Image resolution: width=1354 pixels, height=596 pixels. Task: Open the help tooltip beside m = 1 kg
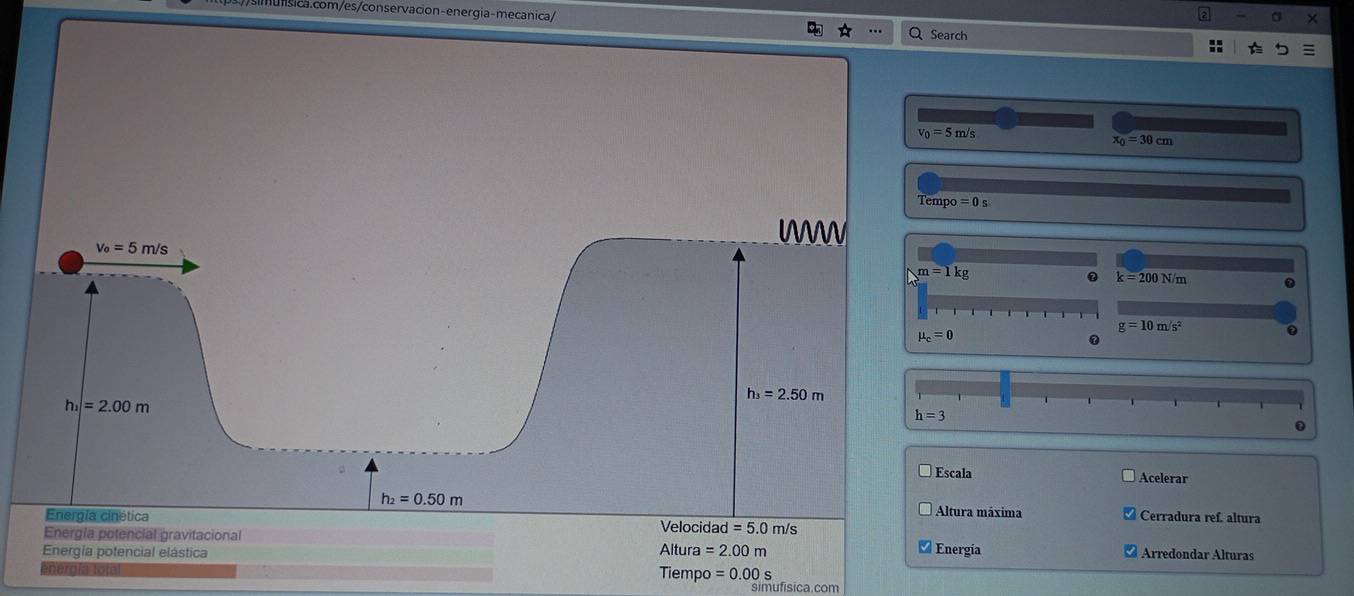(x=1094, y=278)
